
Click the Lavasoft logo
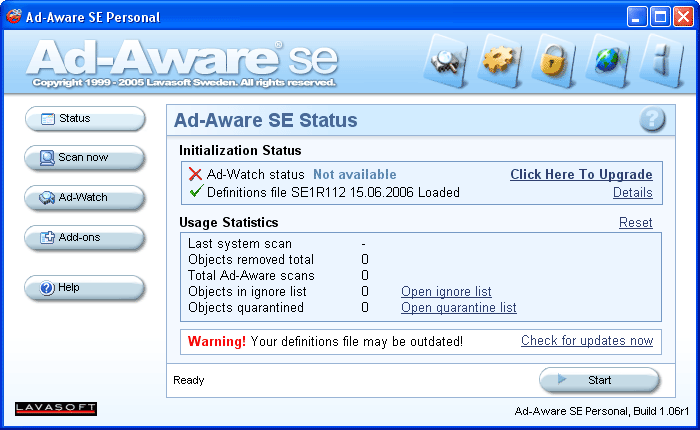[x=56, y=409]
